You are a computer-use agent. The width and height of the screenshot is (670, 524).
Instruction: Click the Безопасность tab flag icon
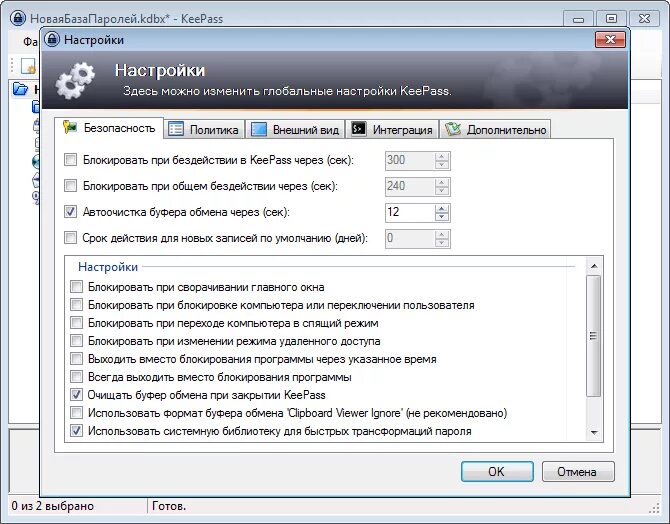tap(70, 127)
